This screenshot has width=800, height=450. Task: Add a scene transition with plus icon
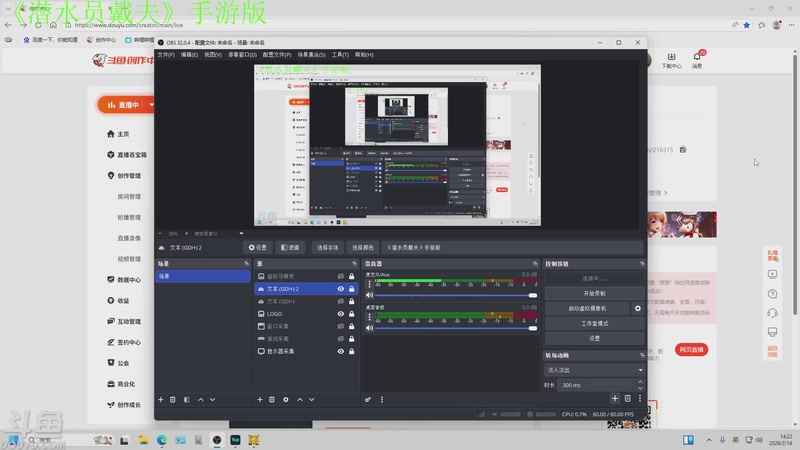pos(615,398)
